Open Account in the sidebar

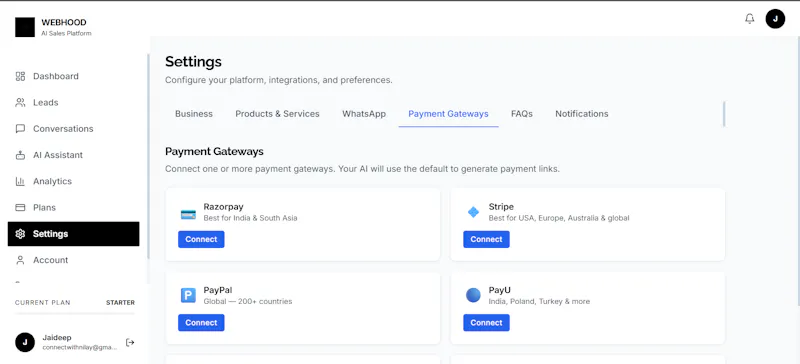(x=73, y=260)
